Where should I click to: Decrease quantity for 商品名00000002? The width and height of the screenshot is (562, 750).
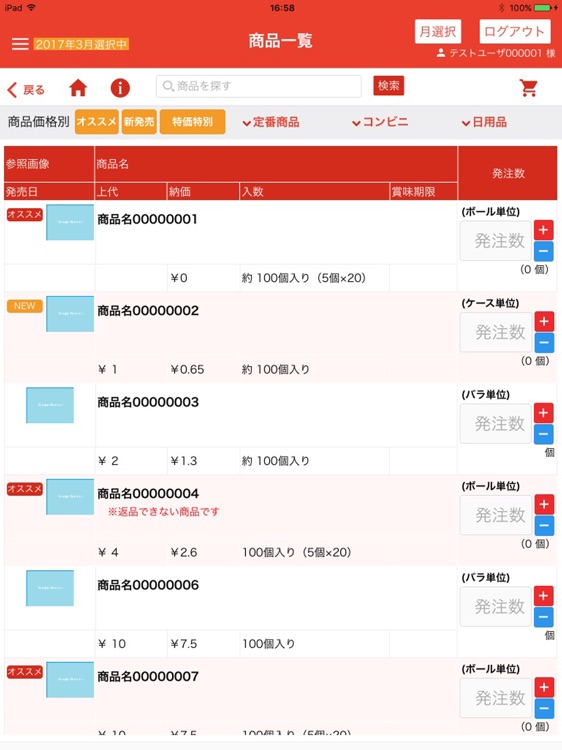544,342
